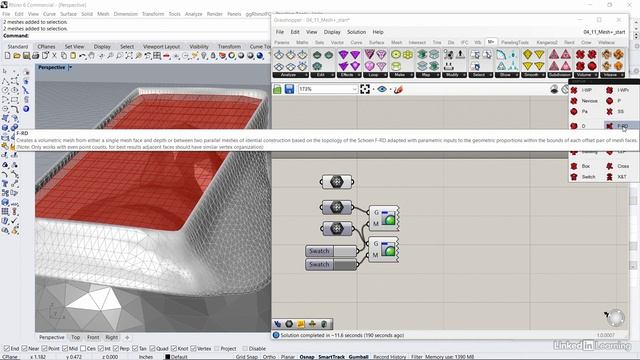Viewport: 640px width, 360px height.
Task: Toggle the SmartTrack status bar button
Action: [331, 357]
